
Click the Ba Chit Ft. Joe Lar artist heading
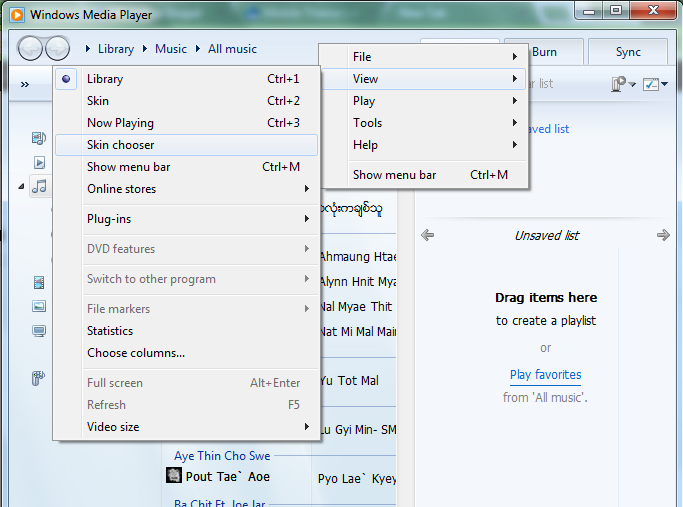point(220,503)
